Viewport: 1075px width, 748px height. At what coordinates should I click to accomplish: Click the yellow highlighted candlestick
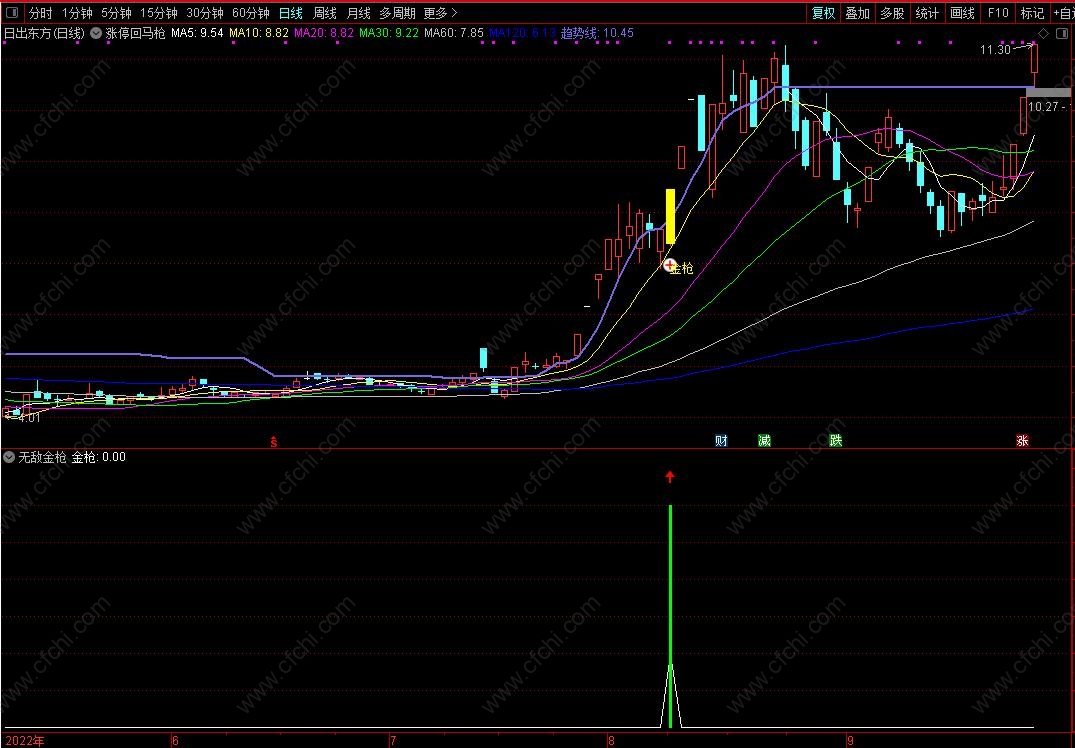click(671, 216)
